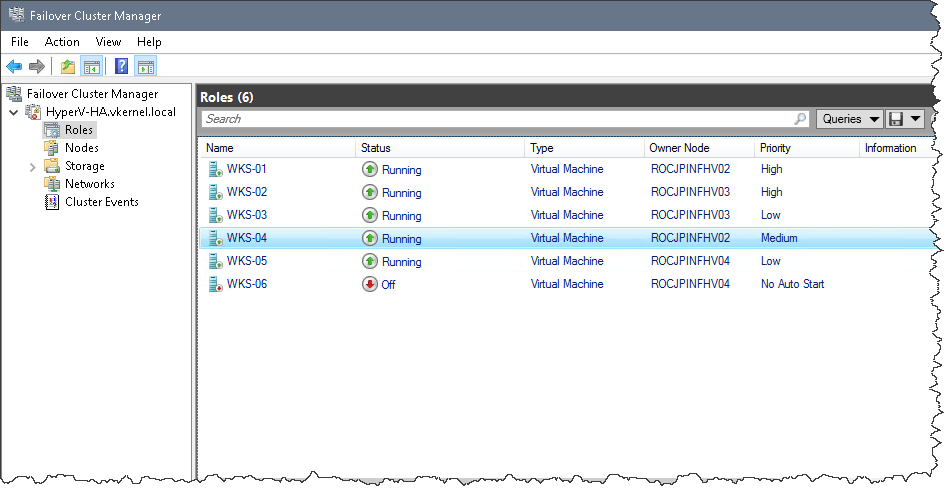This screenshot has height=488, width=946.
Task: Open the save query dropdown arrow
Action: pyautogui.click(x=915, y=119)
